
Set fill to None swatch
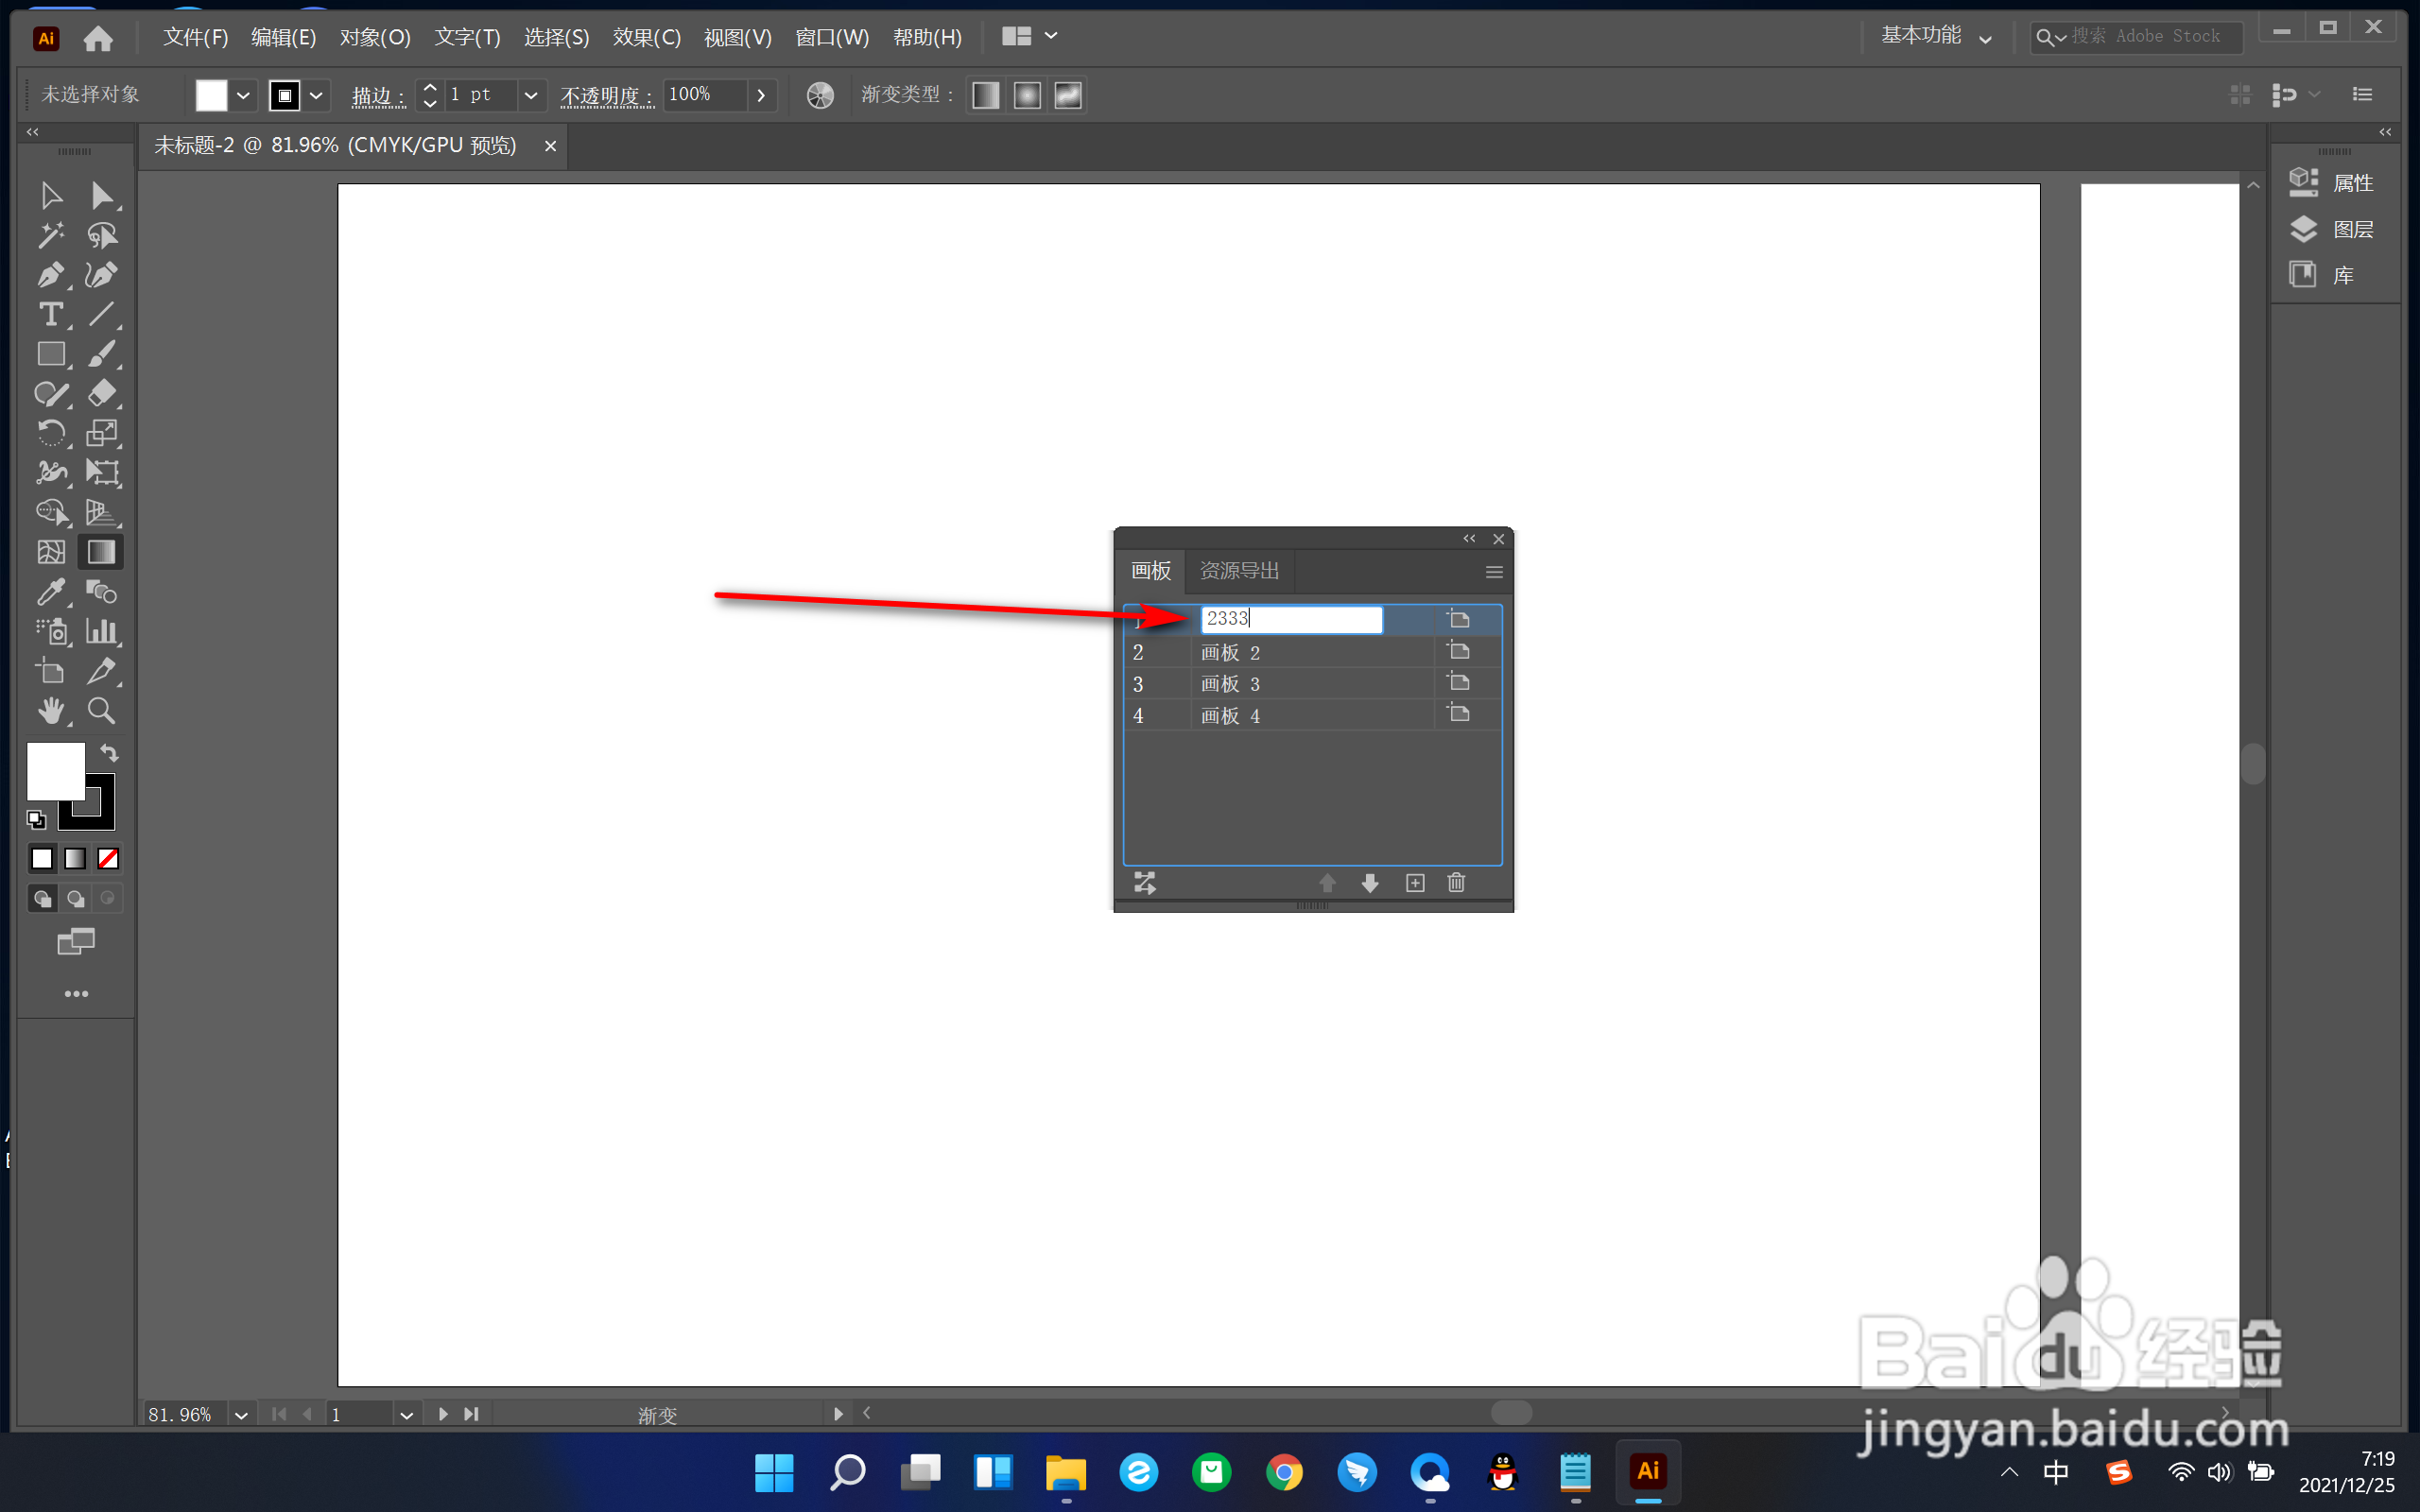click(108, 859)
